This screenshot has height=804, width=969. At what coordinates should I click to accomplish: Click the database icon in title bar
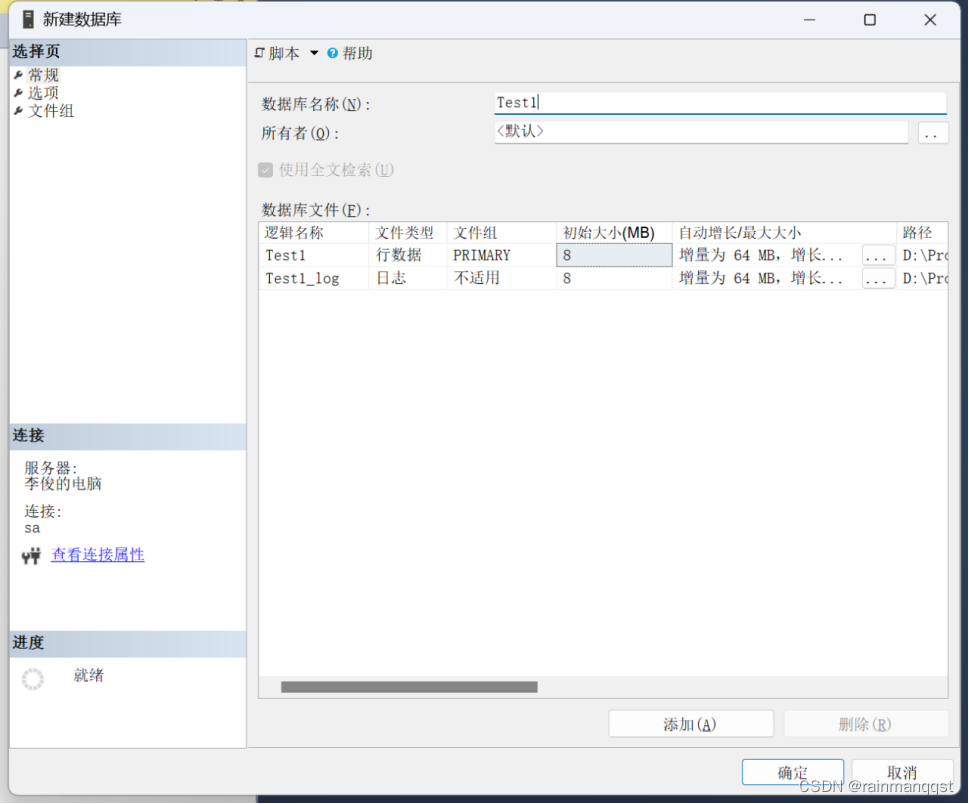click(26, 19)
